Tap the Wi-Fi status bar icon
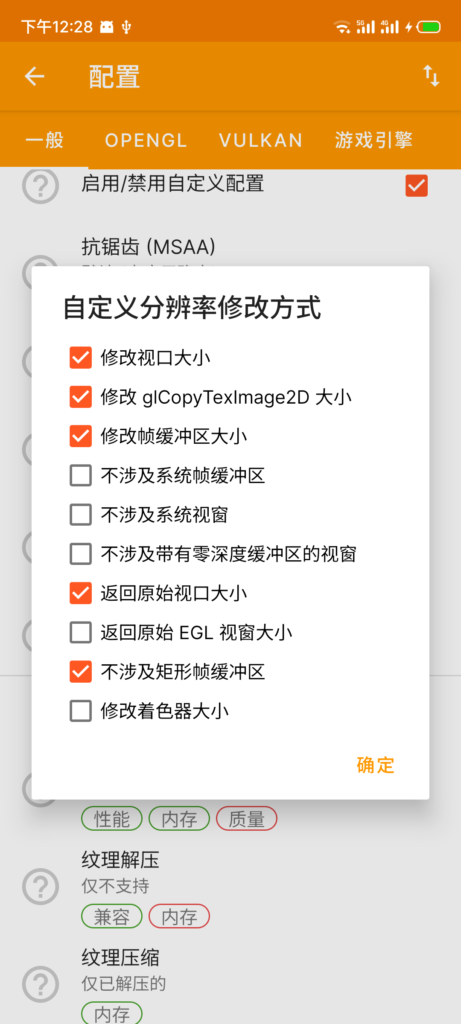Viewport: 461px width, 1024px height. click(x=342, y=27)
